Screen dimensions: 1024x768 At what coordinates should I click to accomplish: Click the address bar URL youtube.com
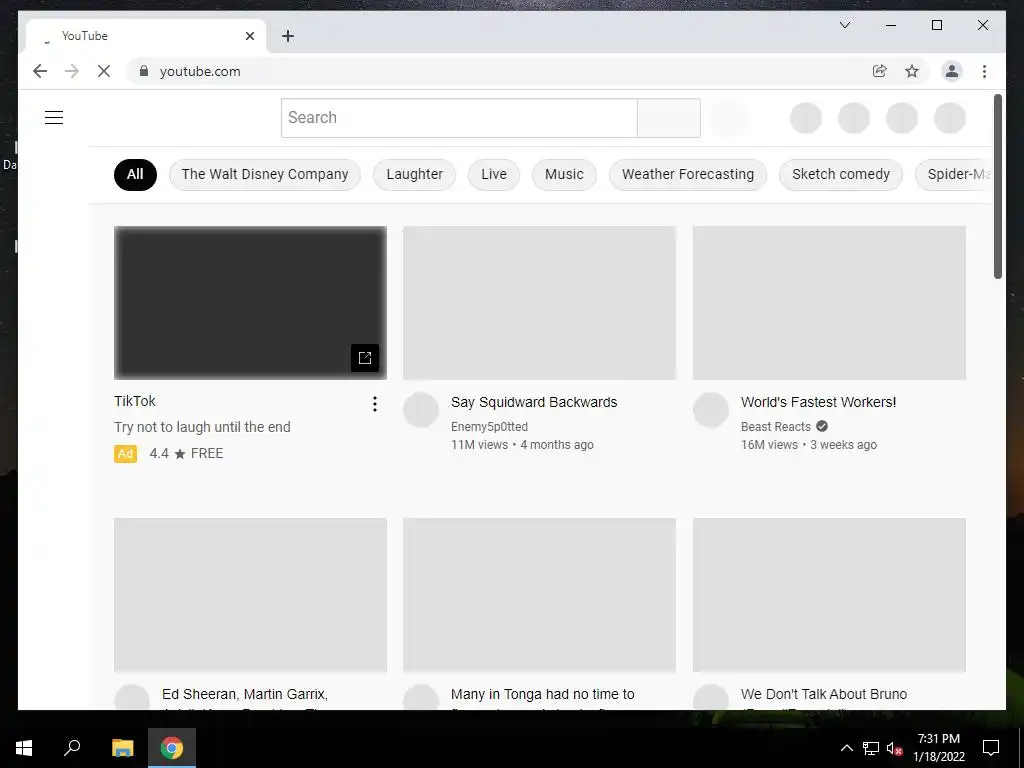click(200, 71)
